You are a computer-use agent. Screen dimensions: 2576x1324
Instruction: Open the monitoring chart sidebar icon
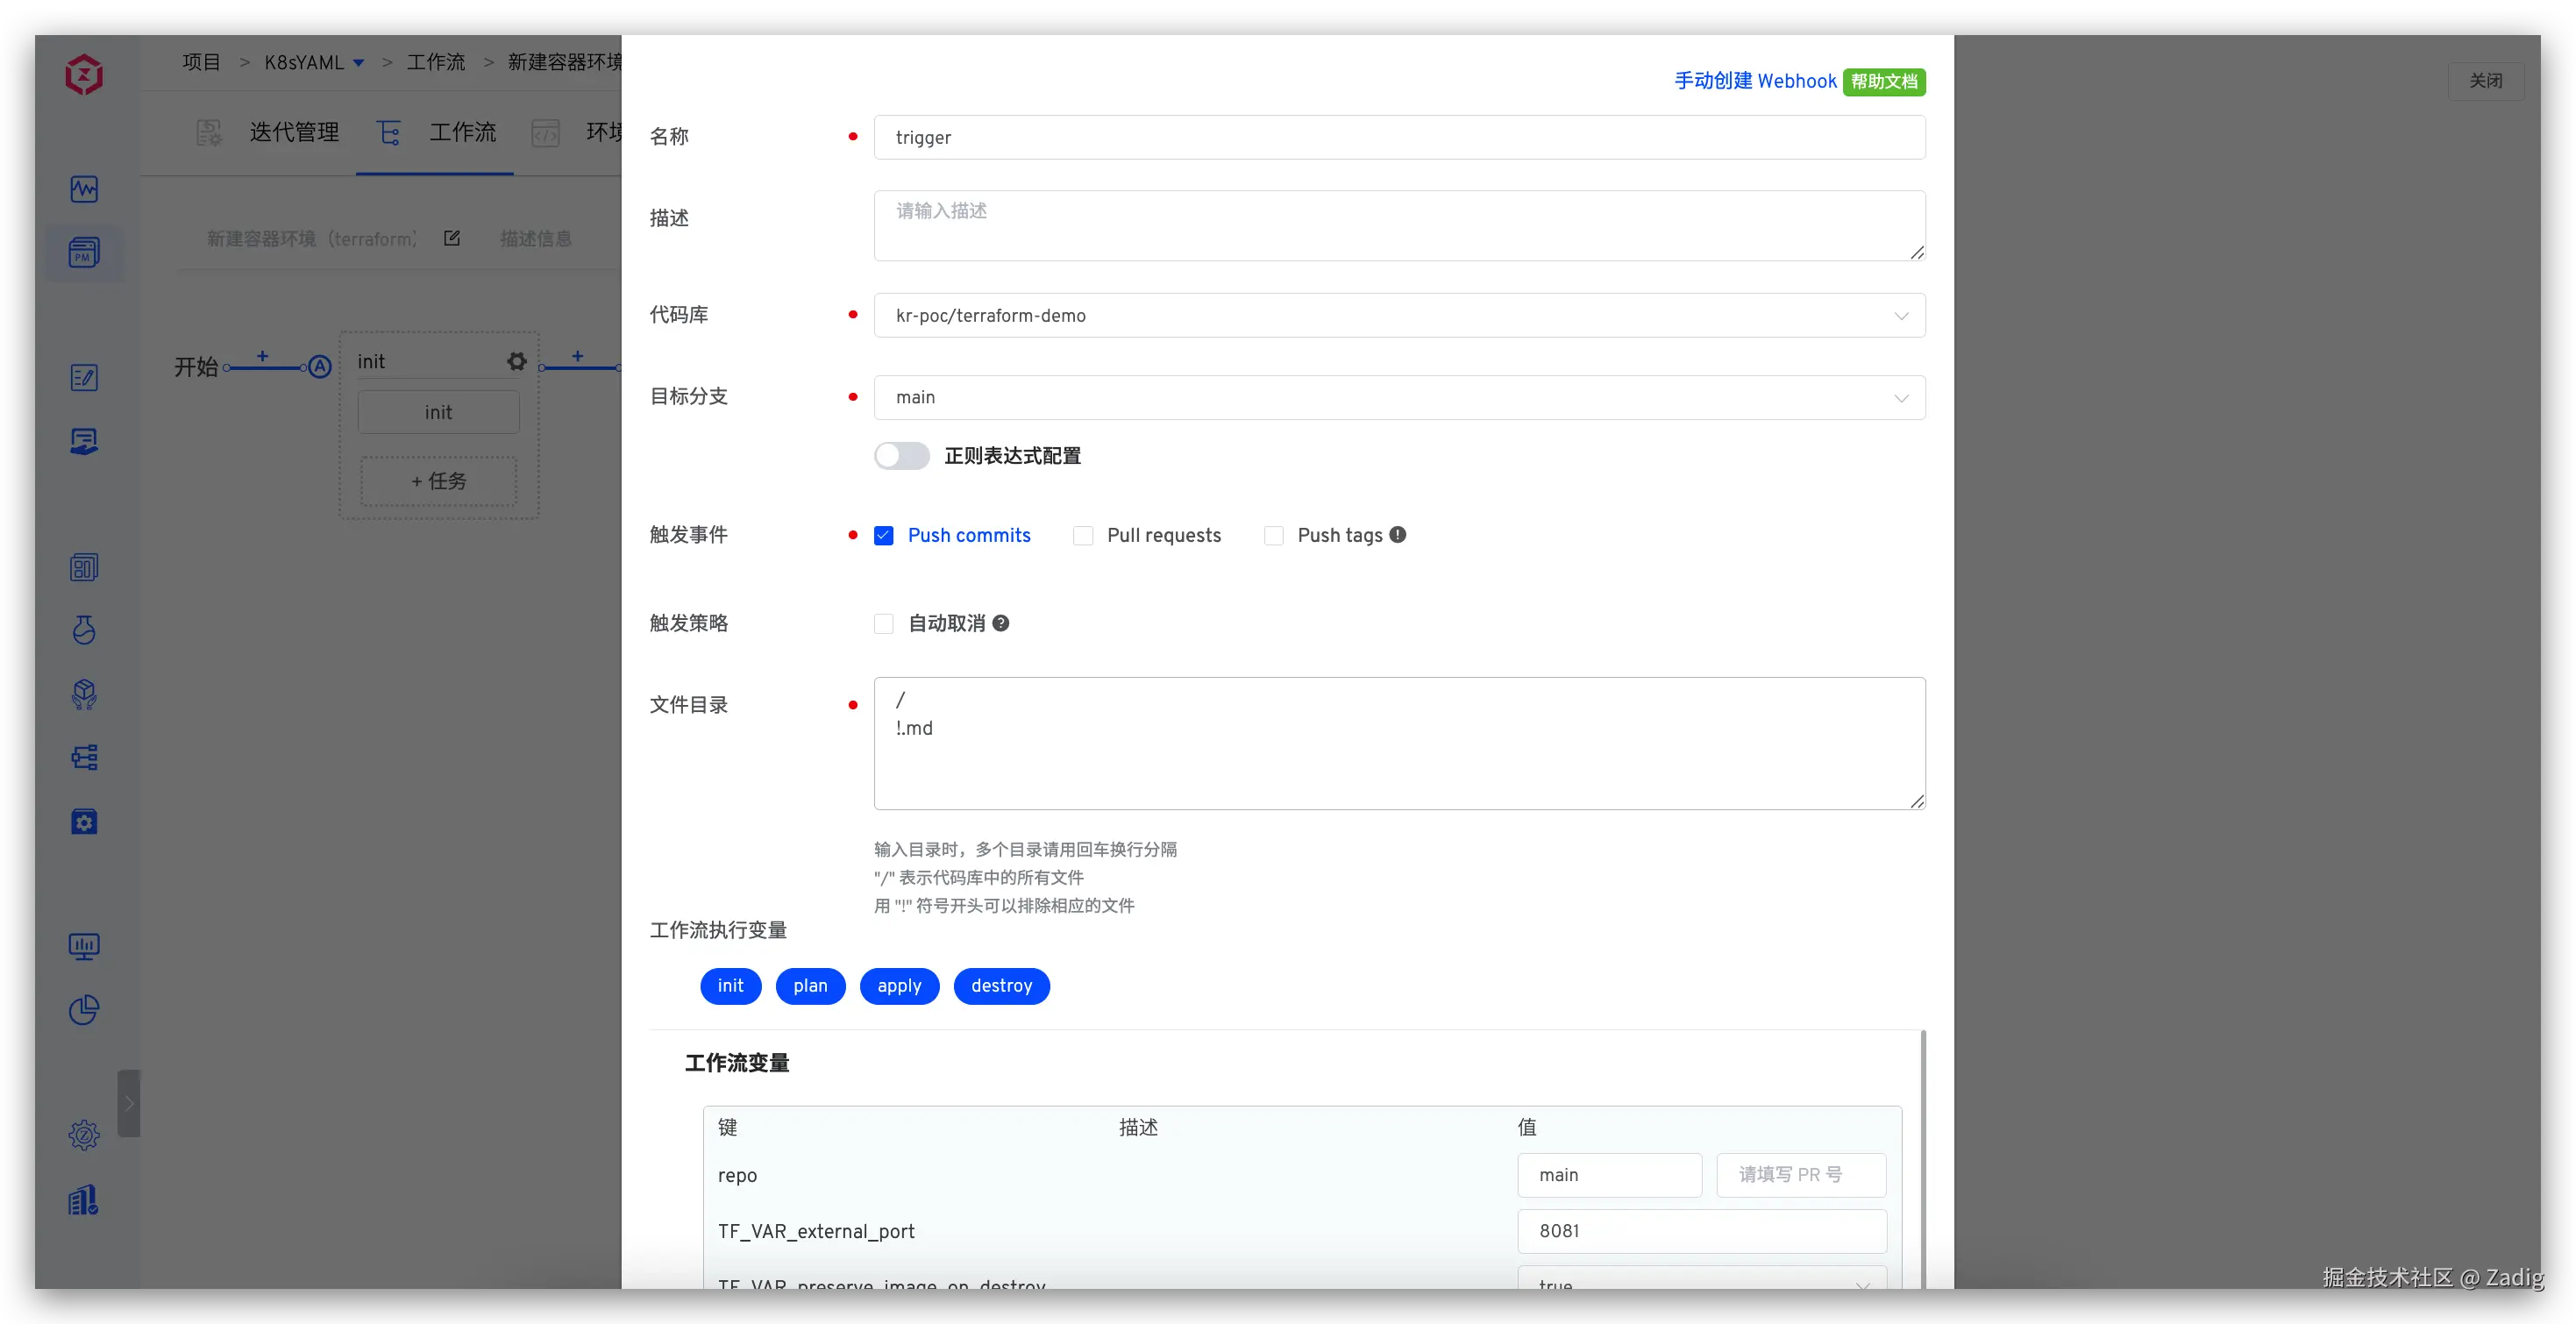[84, 189]
